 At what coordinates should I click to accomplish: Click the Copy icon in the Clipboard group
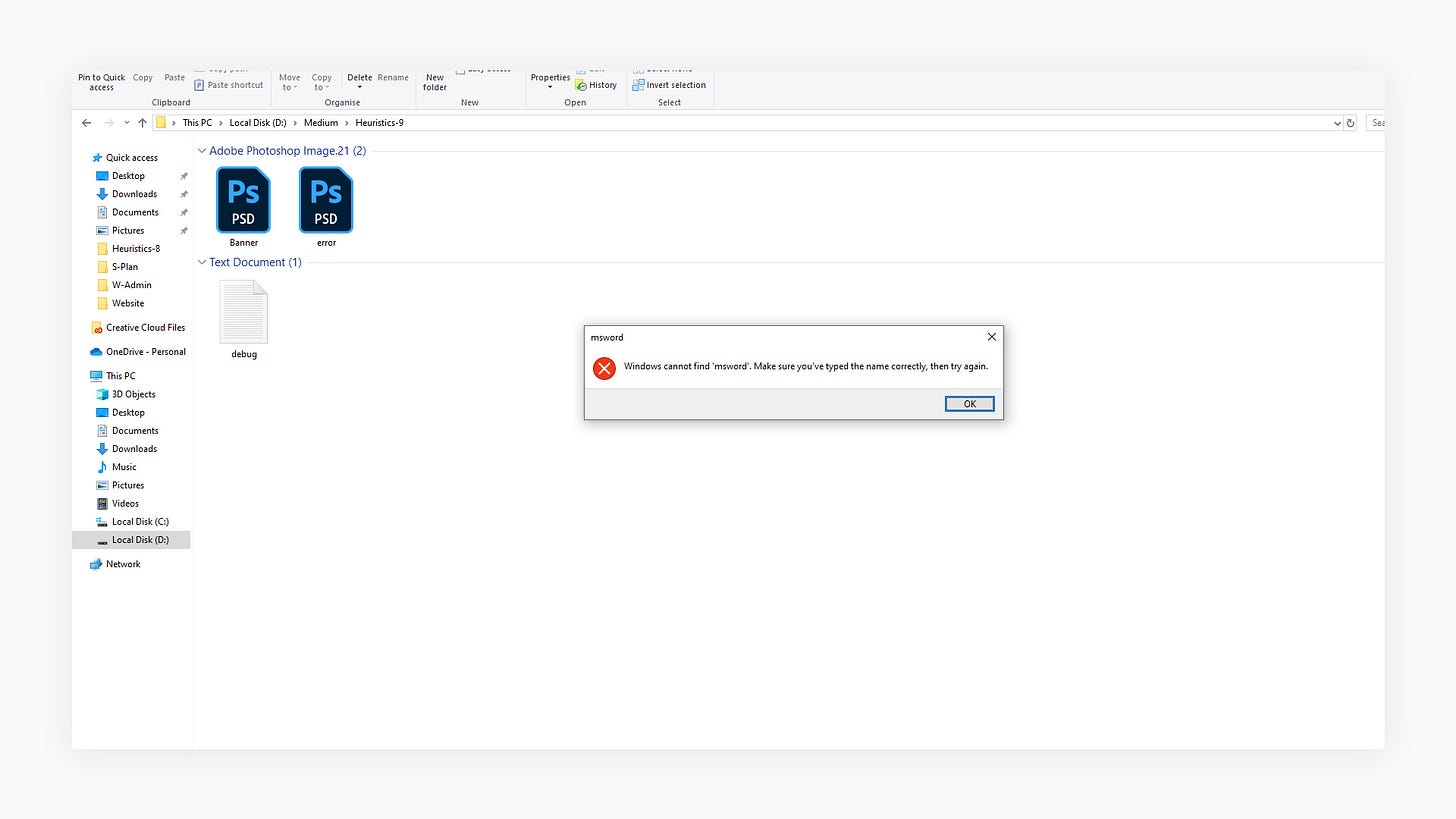[x=142, y=77]
